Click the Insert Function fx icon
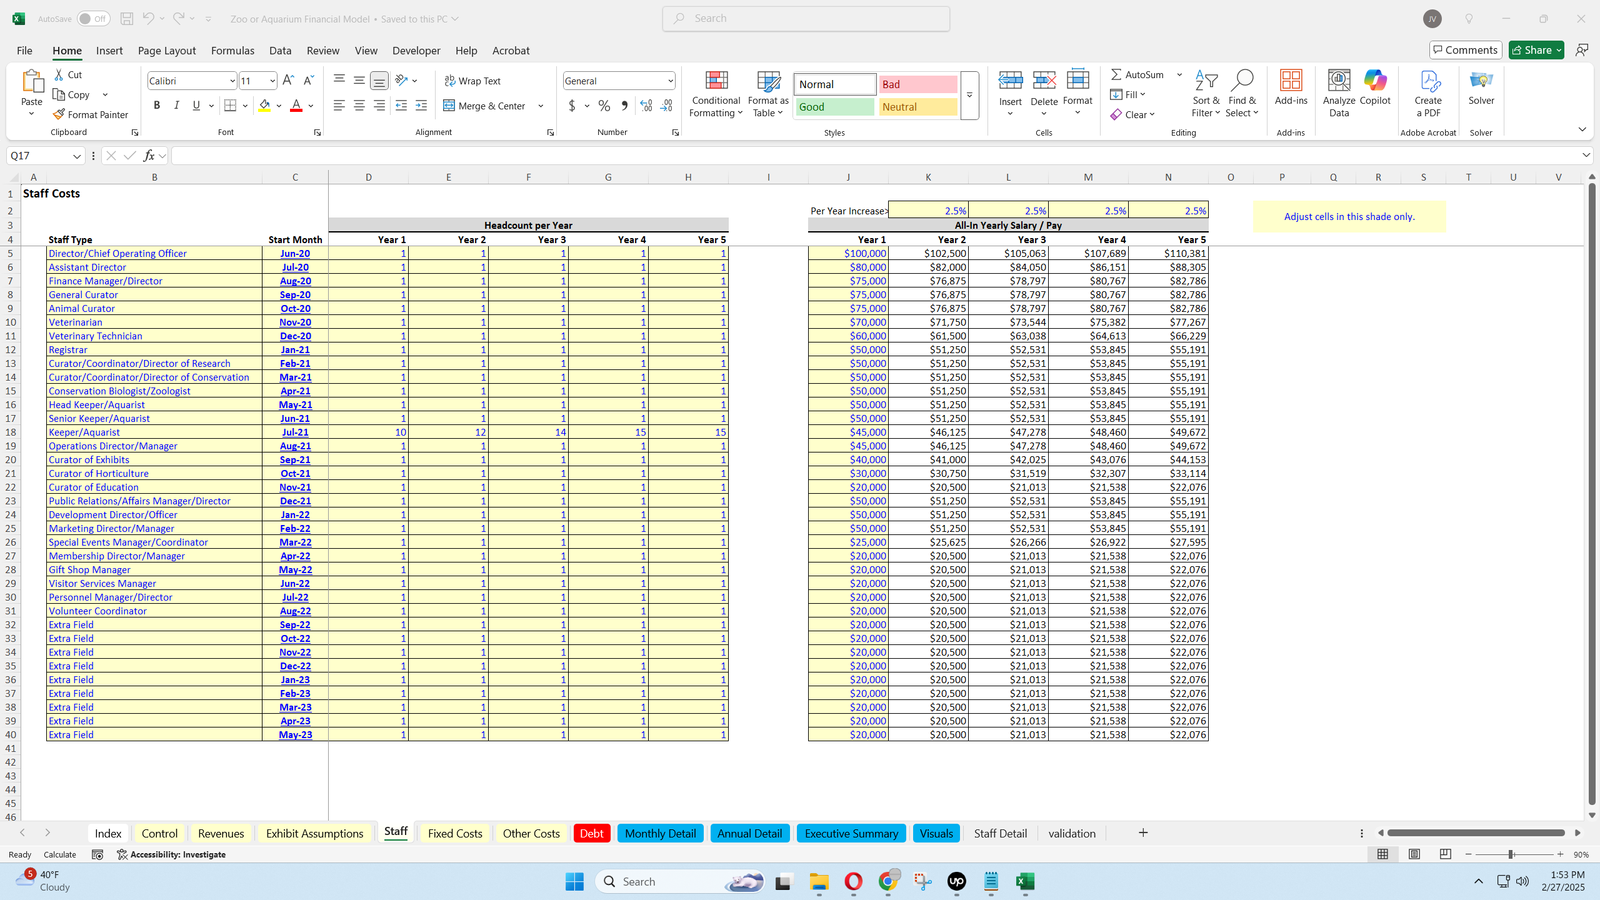 [x=149, y=156]
